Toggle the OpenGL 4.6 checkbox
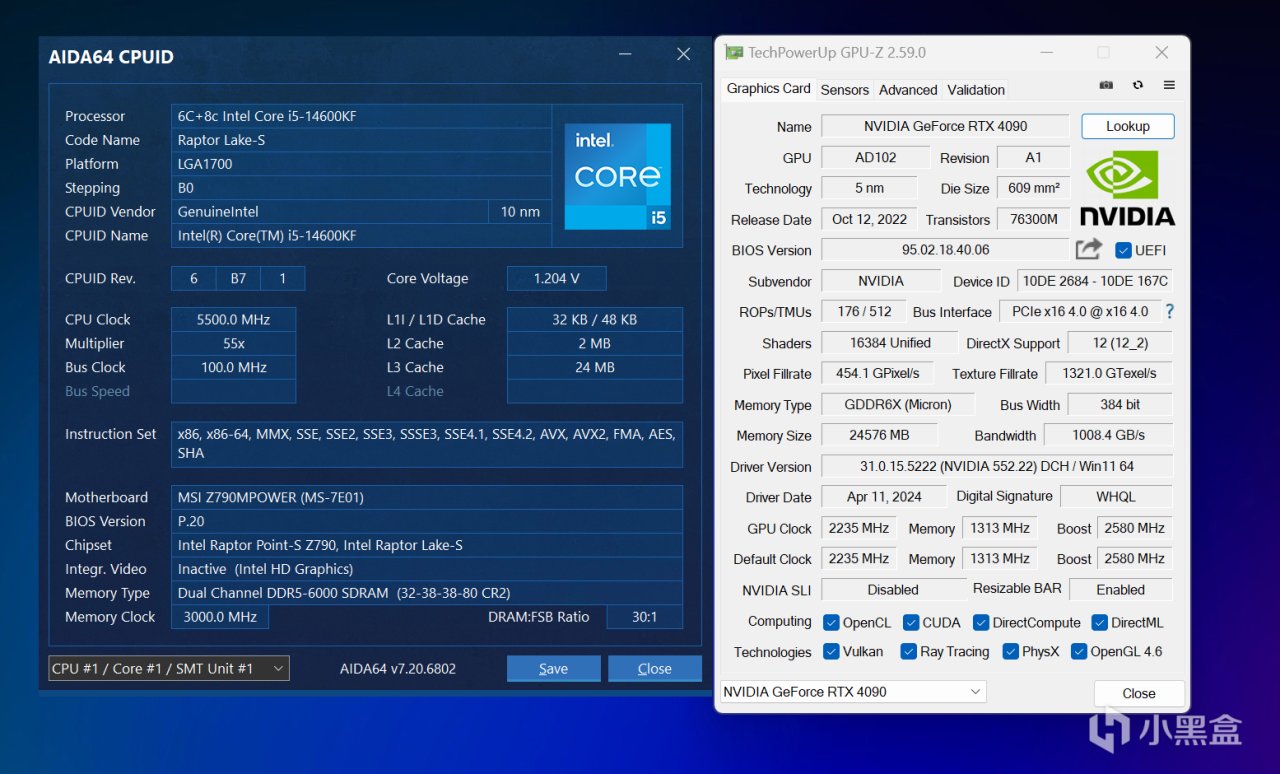The height and width of the screenshot is (774, 1280). click(1079, 651)
